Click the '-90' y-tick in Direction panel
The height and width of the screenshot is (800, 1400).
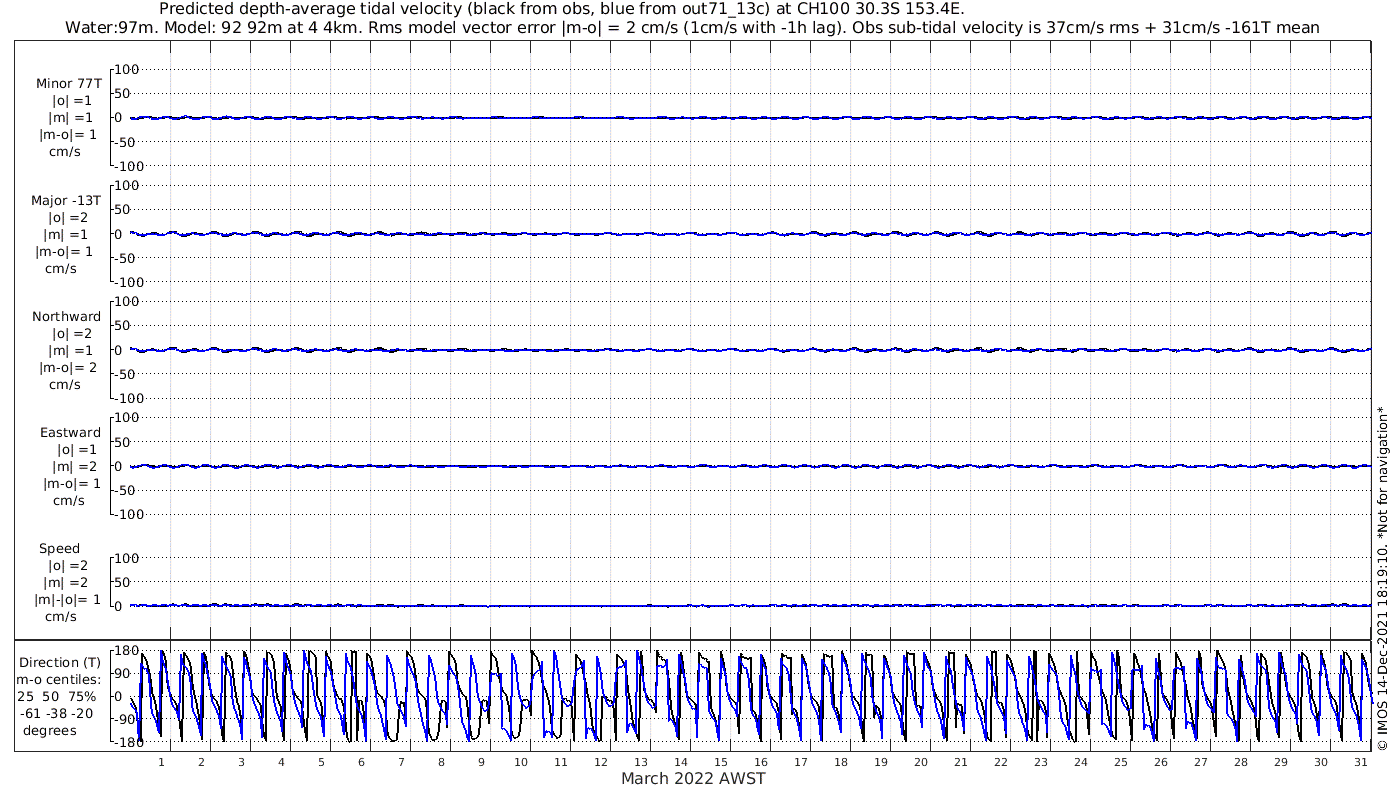click(125, 720)
